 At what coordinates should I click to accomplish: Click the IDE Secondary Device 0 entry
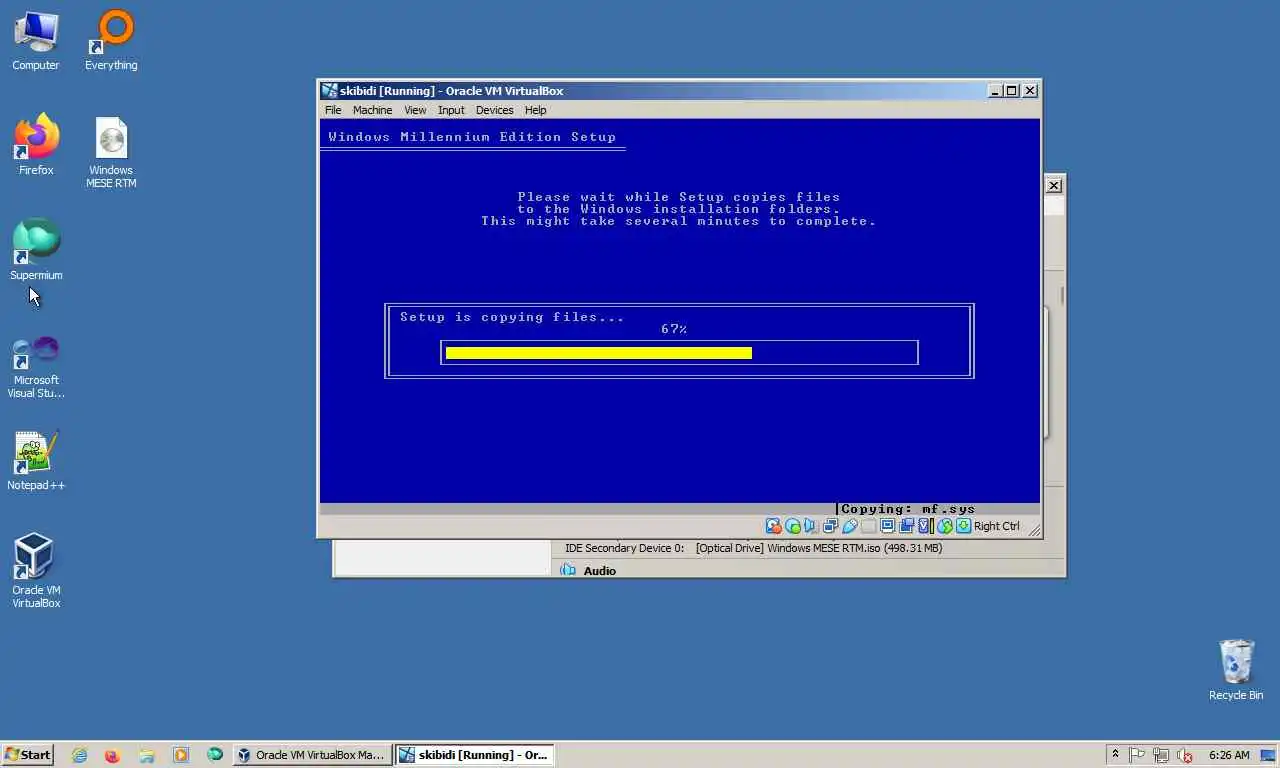[x=753, y=548]
